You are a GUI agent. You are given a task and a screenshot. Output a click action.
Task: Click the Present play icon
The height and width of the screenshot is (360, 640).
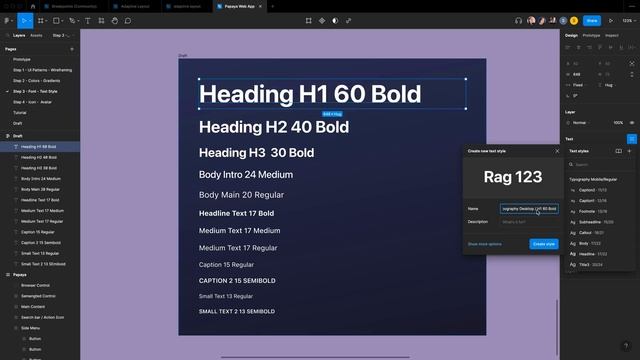click(x=611, y=21)
